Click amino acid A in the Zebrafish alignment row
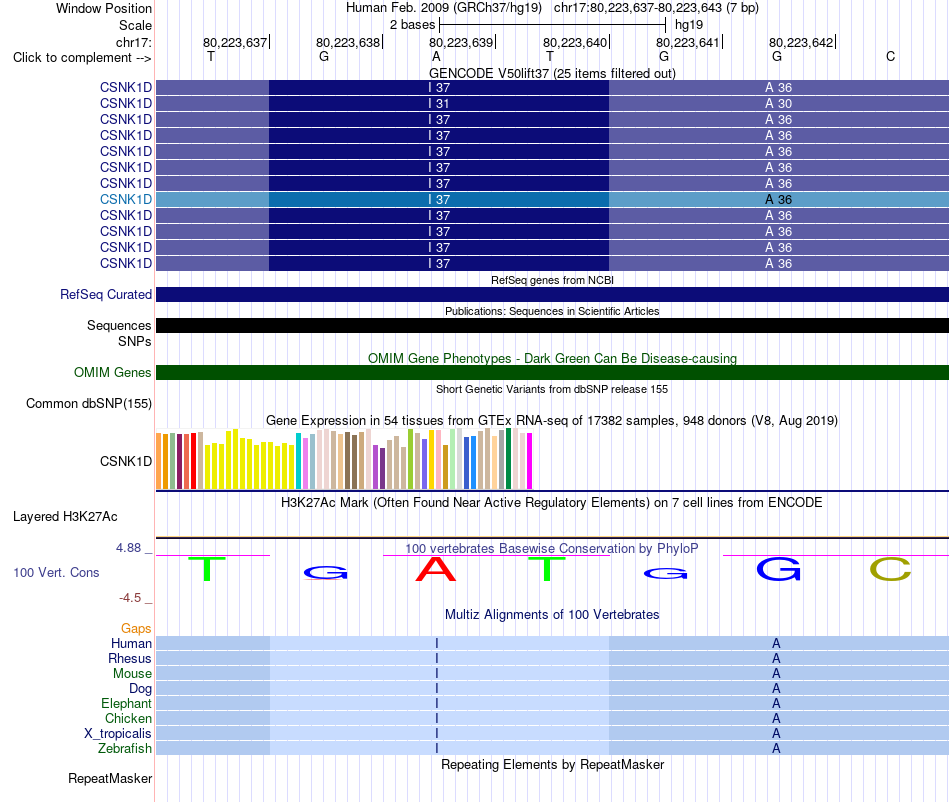 click(x=776, y=749)
